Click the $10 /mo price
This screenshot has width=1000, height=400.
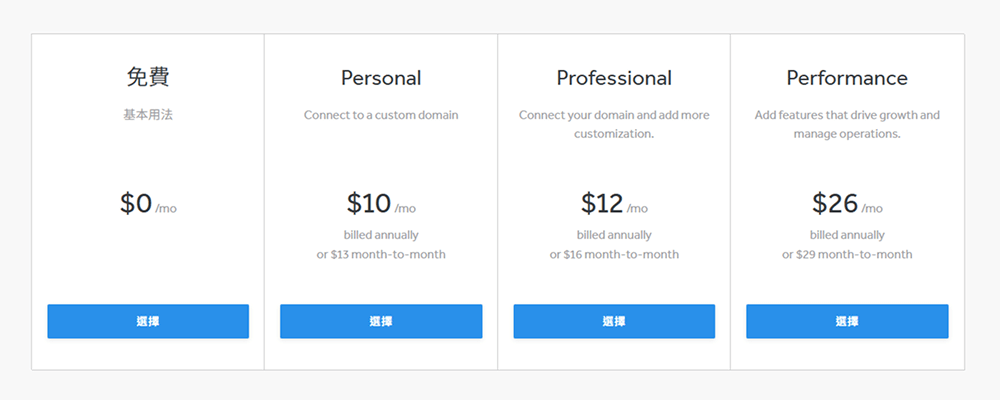pos(381,204)
